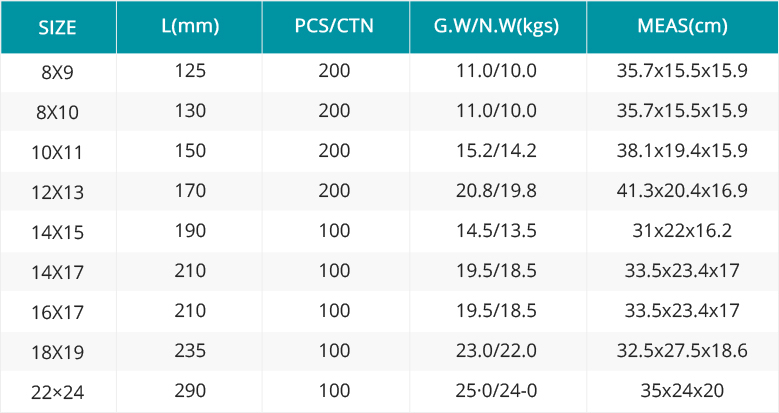
Task: Click the 235 length cell
Action: pos(190,351)
